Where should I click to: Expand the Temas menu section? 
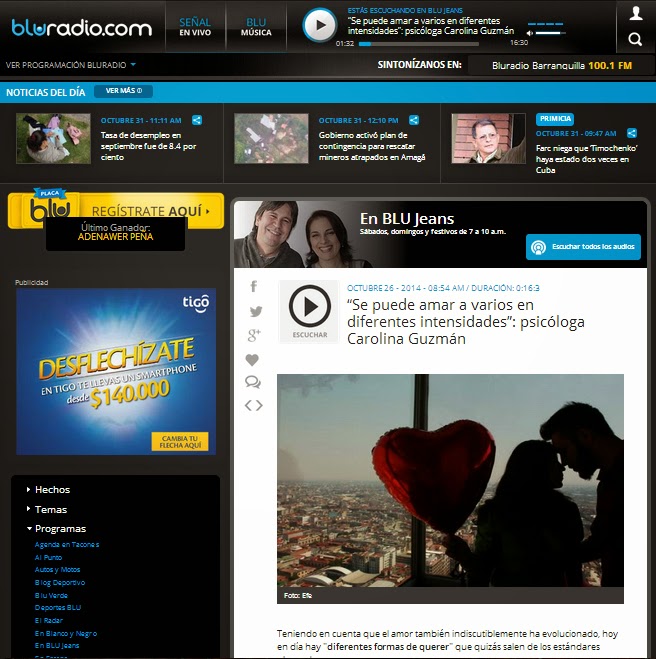47,509
